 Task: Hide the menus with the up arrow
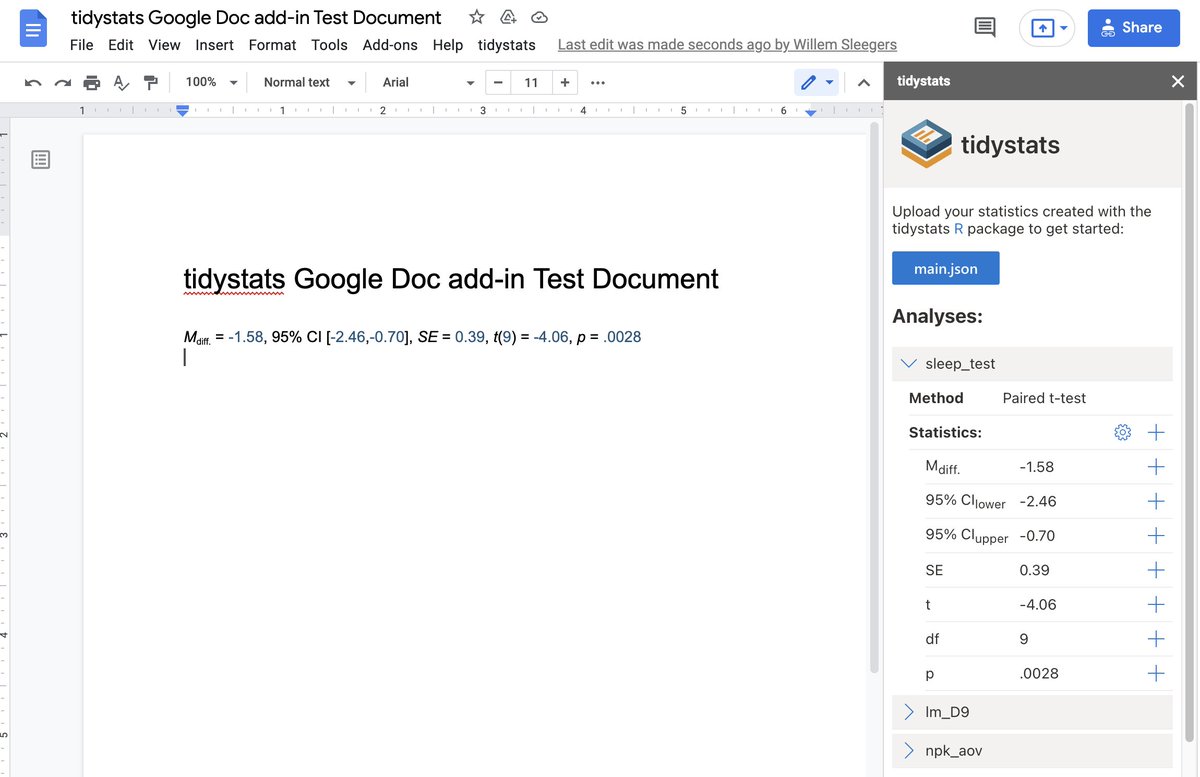click(864, 82)
